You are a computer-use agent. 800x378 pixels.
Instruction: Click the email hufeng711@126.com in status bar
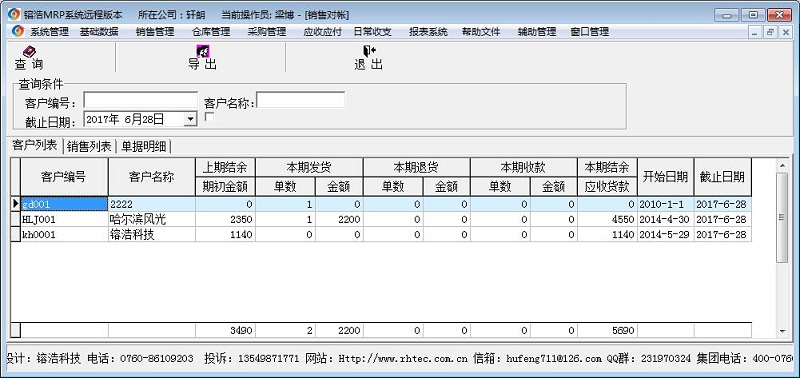[x=554, y=359]
